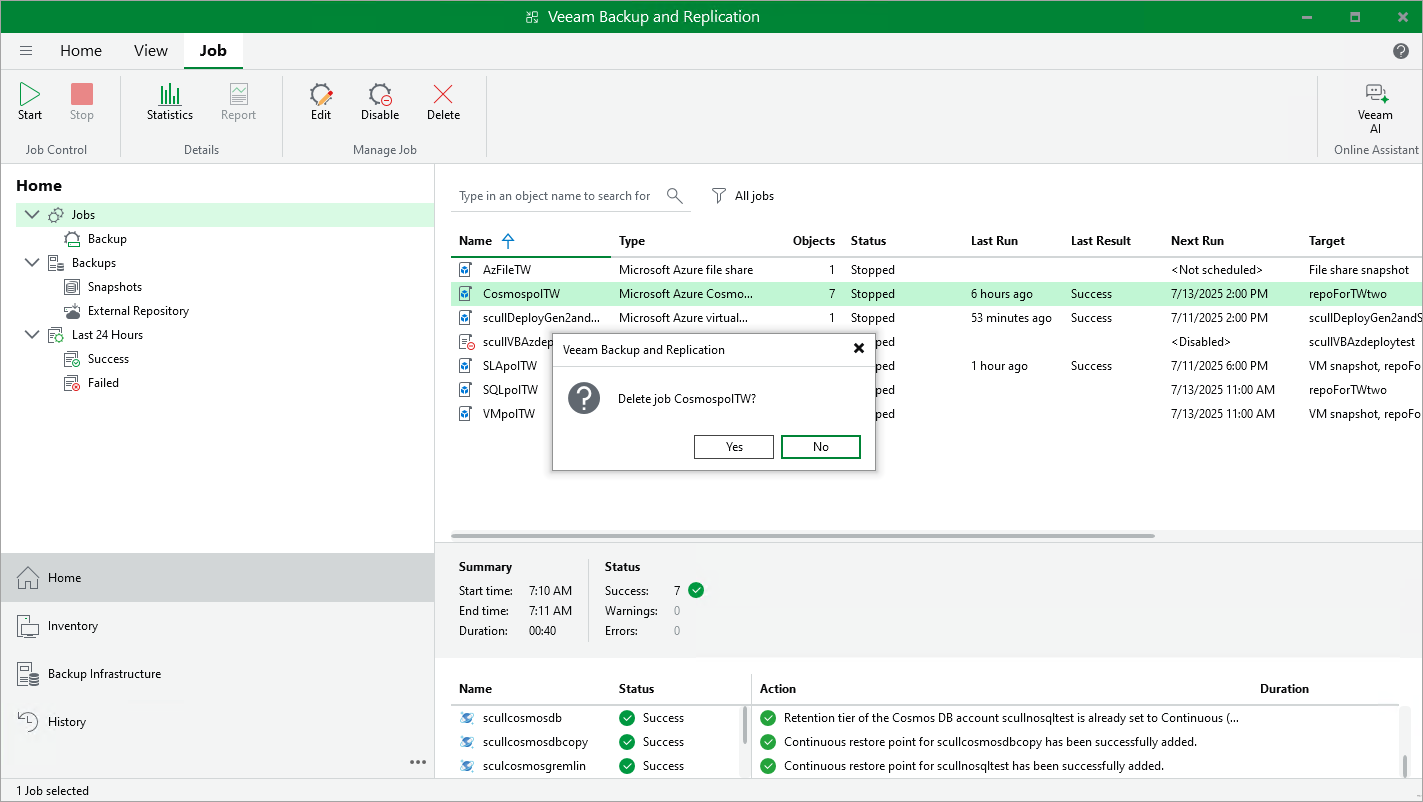Sort by the Type column header
This screenshot has width=1423, height=802.
pyautogui.click(x=632, y=241)
